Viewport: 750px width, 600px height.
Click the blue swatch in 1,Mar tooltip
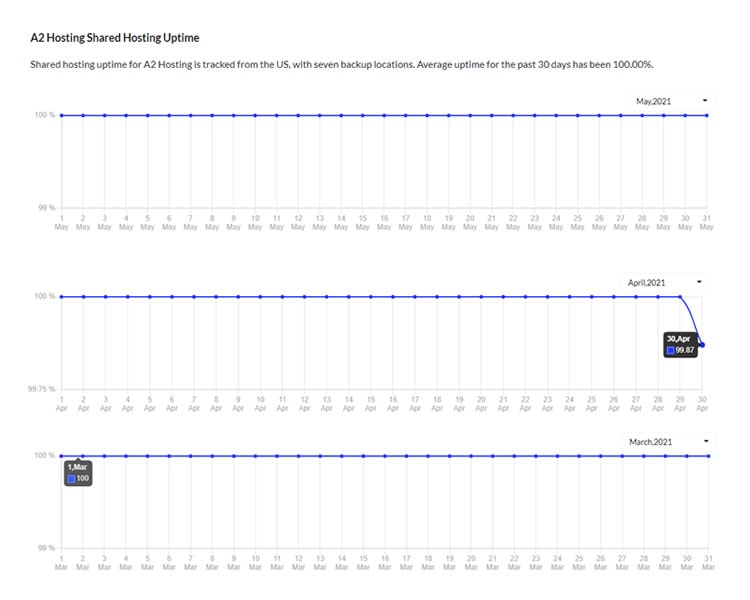pos(71,478)
